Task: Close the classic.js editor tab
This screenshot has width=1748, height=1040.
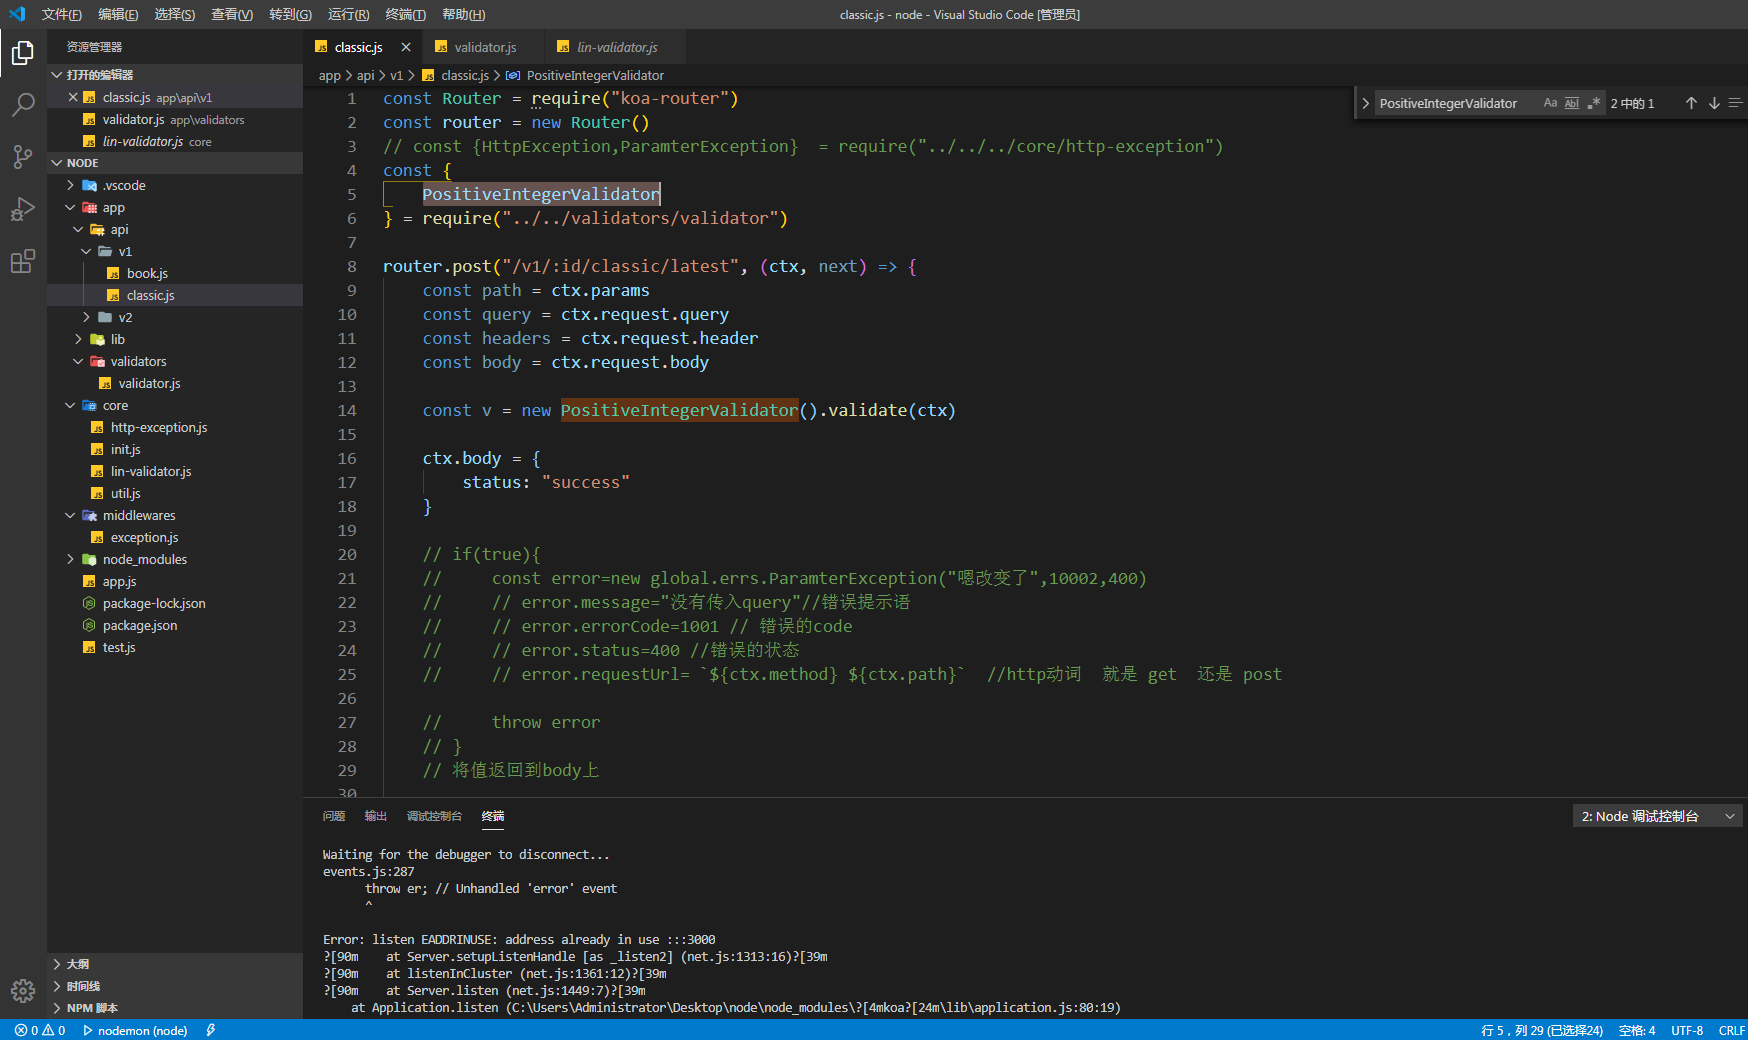Action: tap(406, 47)
